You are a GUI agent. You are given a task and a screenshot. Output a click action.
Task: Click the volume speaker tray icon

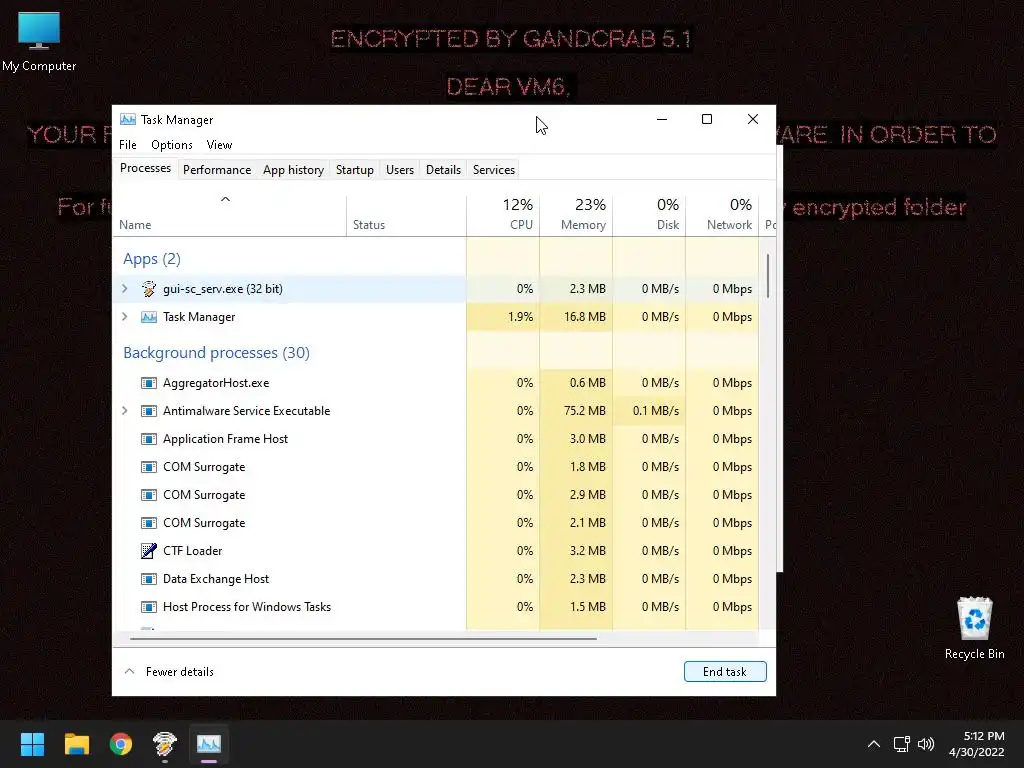tap(926, 744)
